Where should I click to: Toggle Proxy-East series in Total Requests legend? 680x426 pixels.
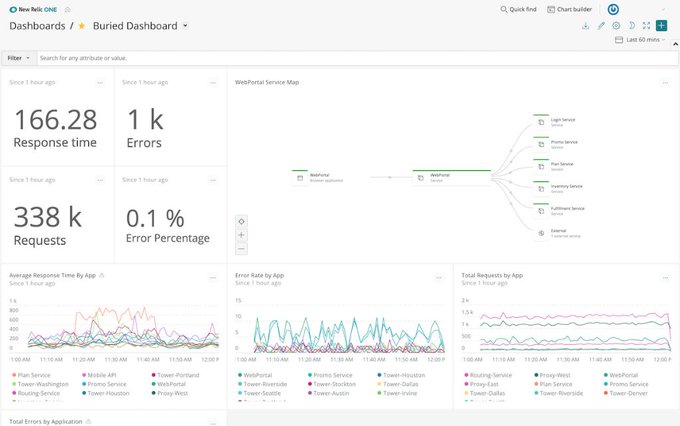click(481, 384)
